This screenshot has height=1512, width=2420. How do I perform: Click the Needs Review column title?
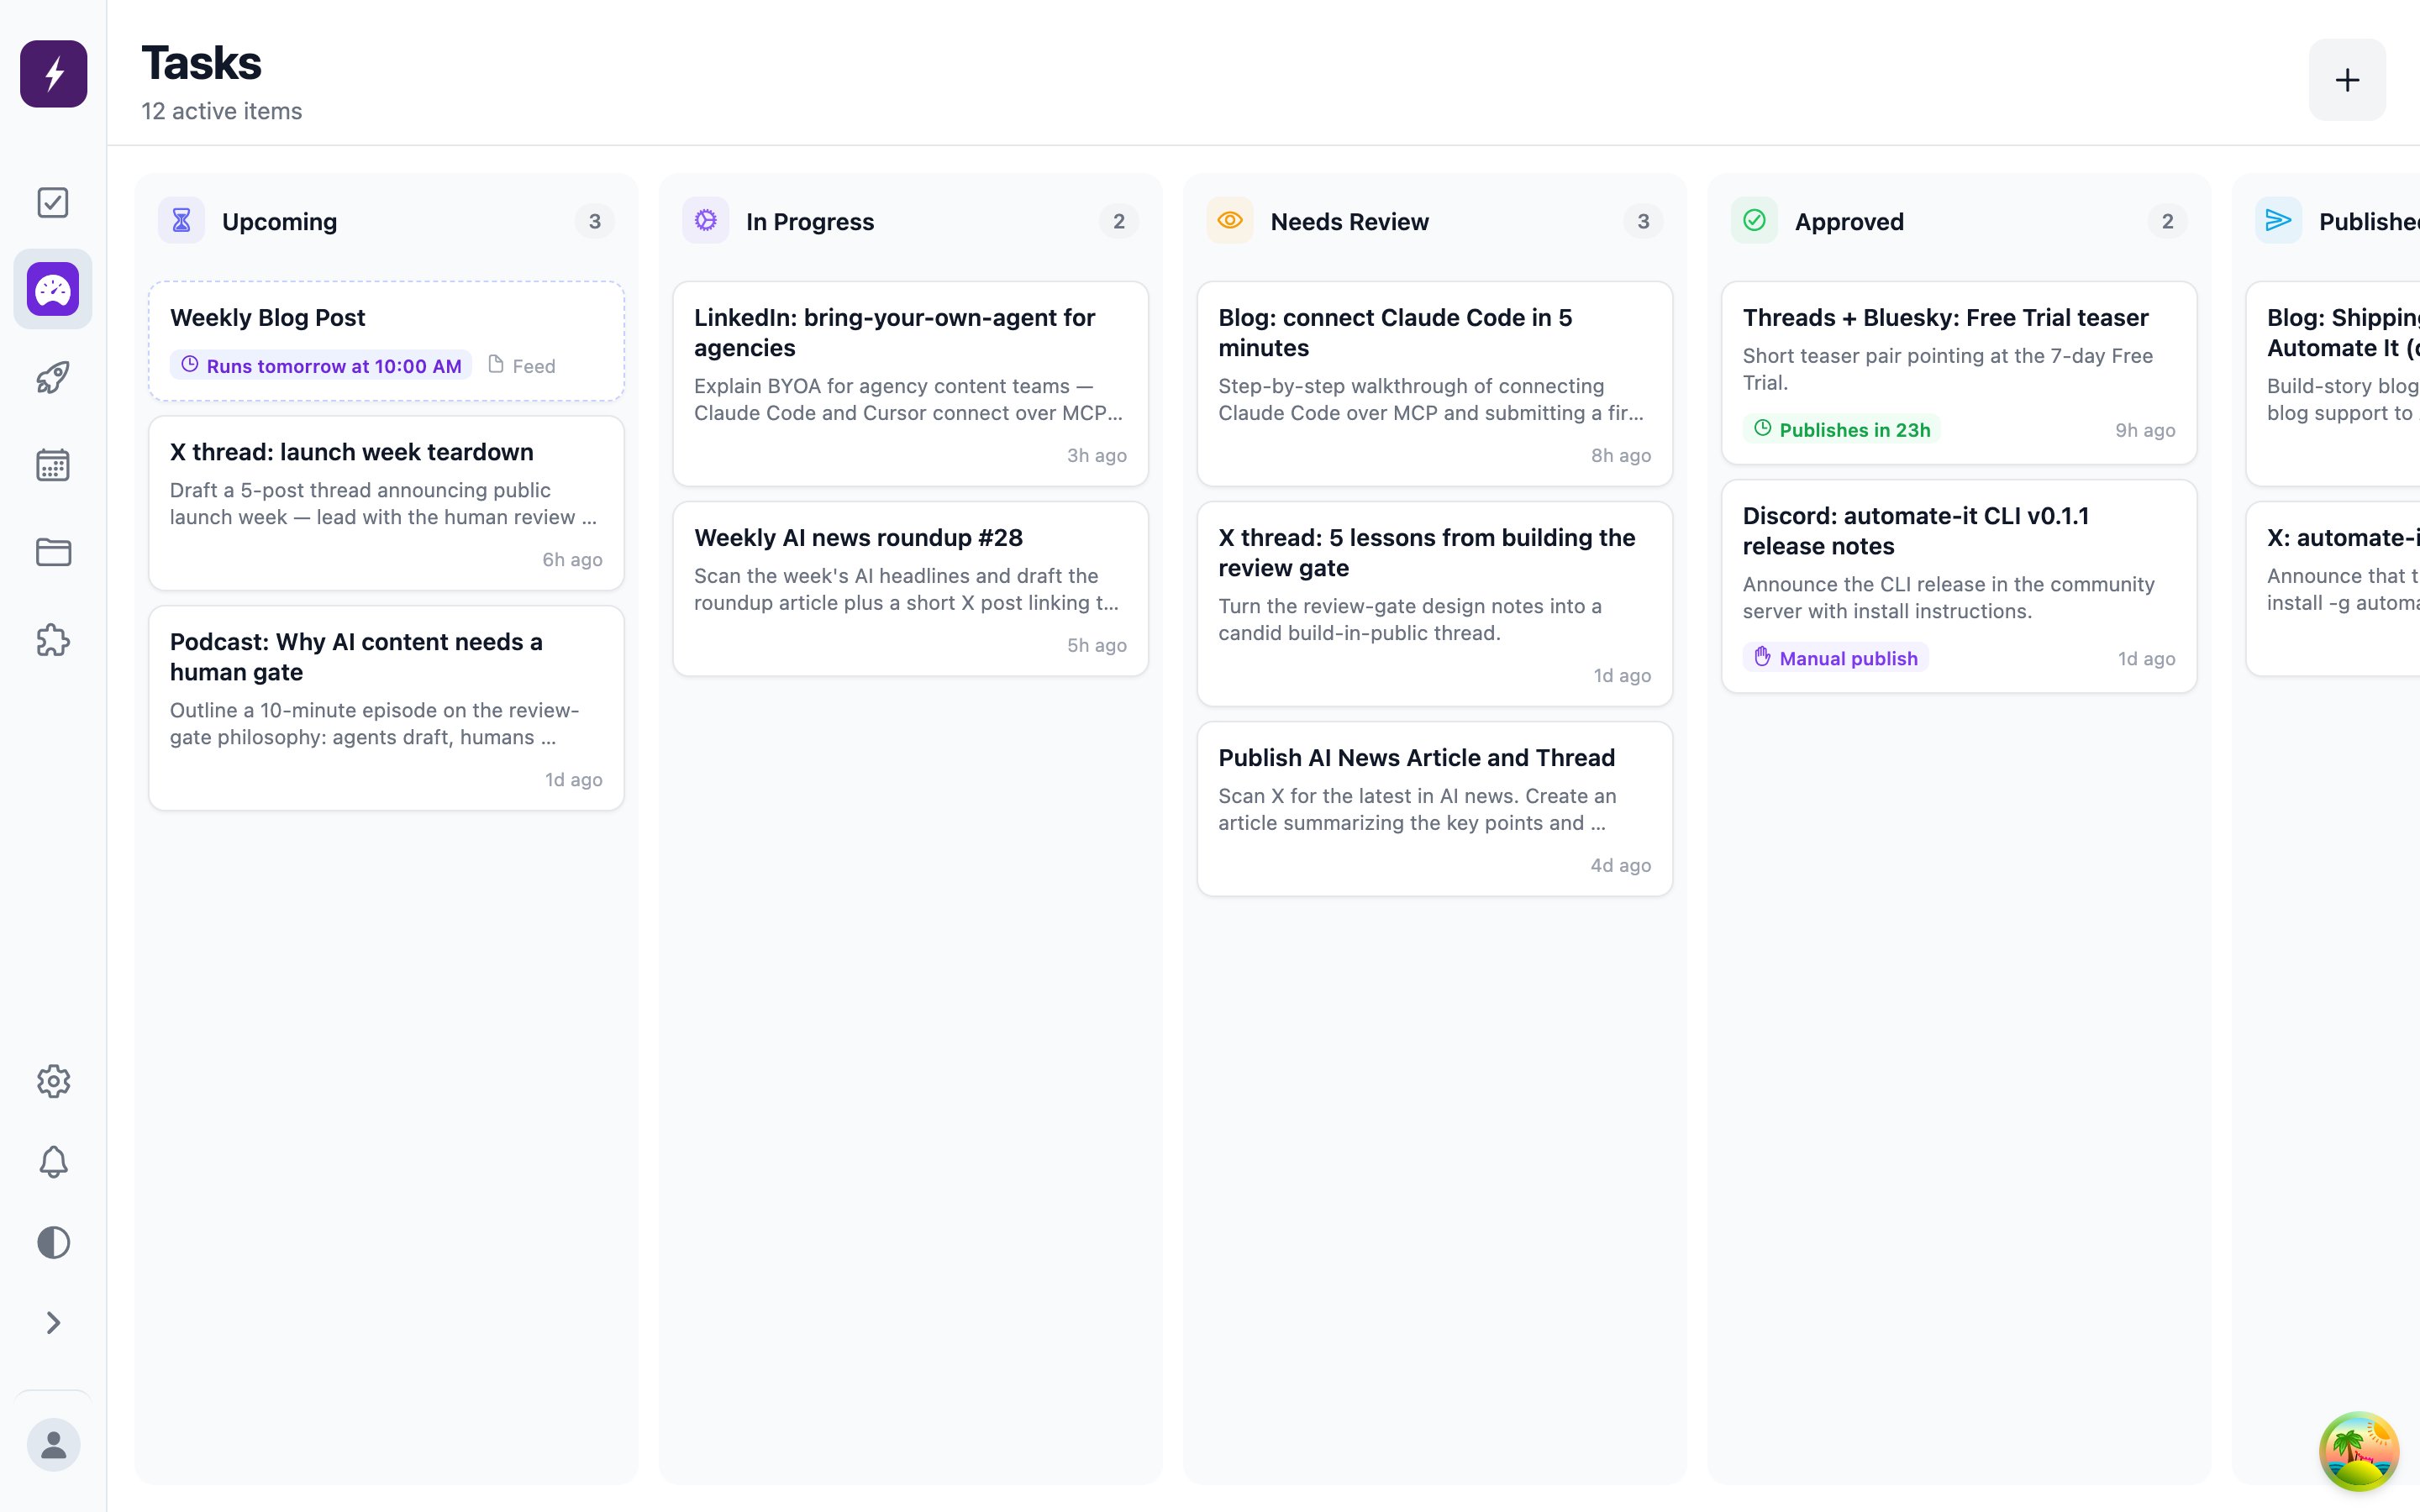coord(1349,222)
